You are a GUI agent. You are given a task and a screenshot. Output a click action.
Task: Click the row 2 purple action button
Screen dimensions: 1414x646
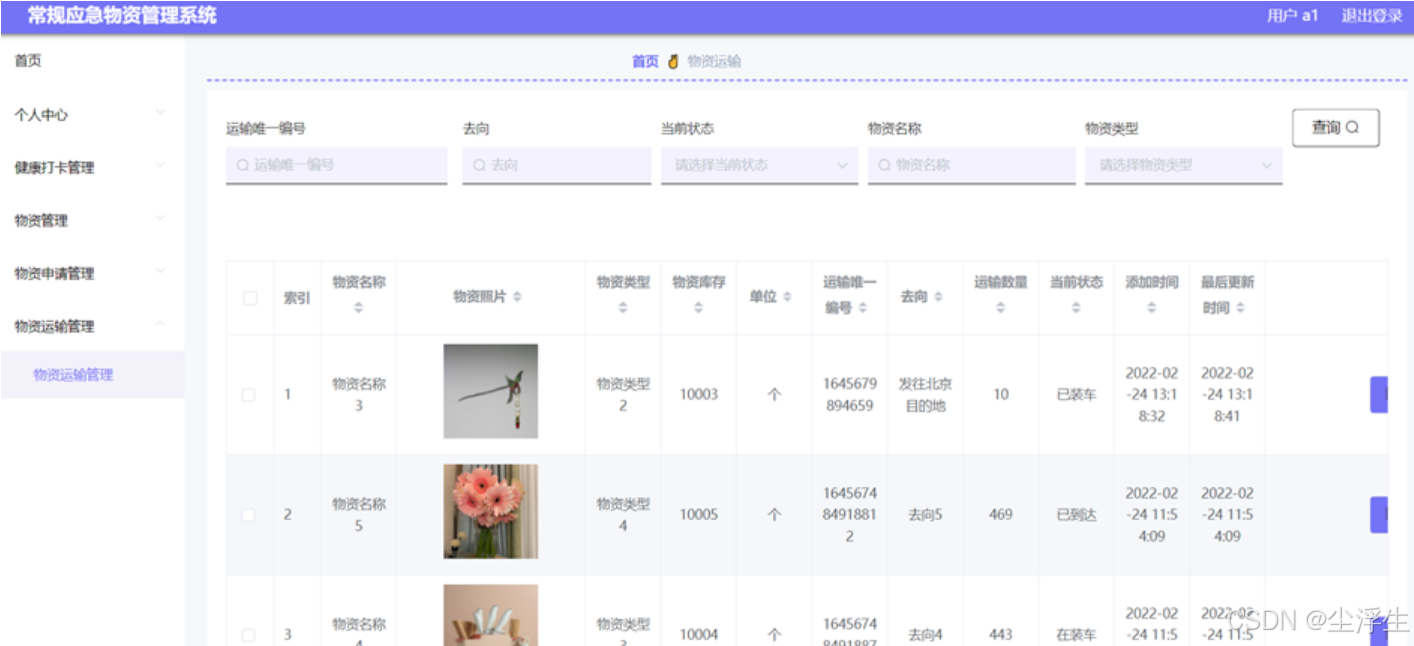[1378, 515]
